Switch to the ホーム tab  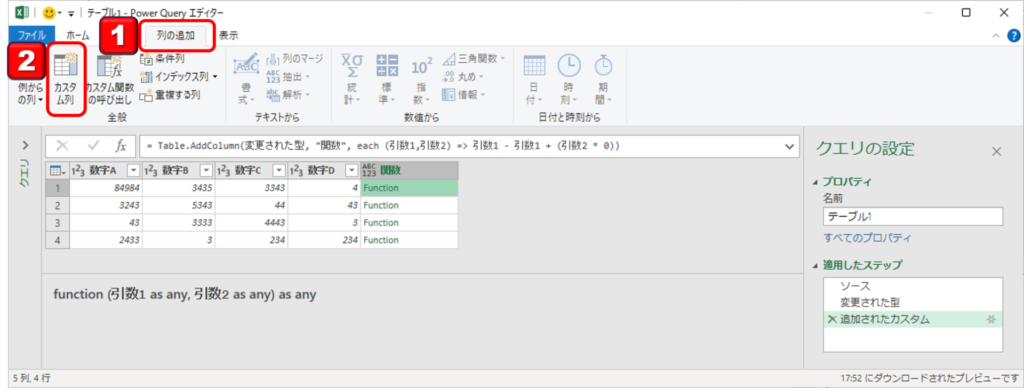pyautogui.click(x=78, y=36)
